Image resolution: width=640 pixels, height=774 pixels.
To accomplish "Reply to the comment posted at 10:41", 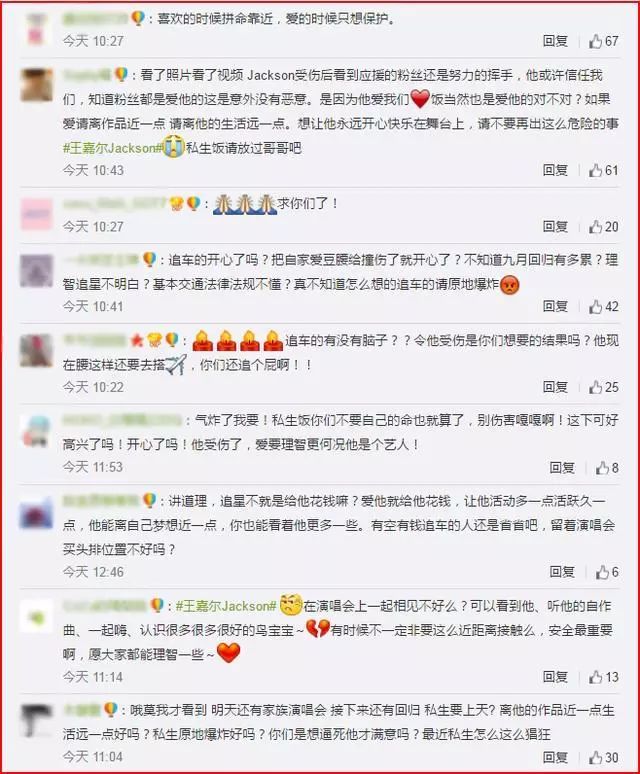I will pyautogui.click(x=555, y=307).
